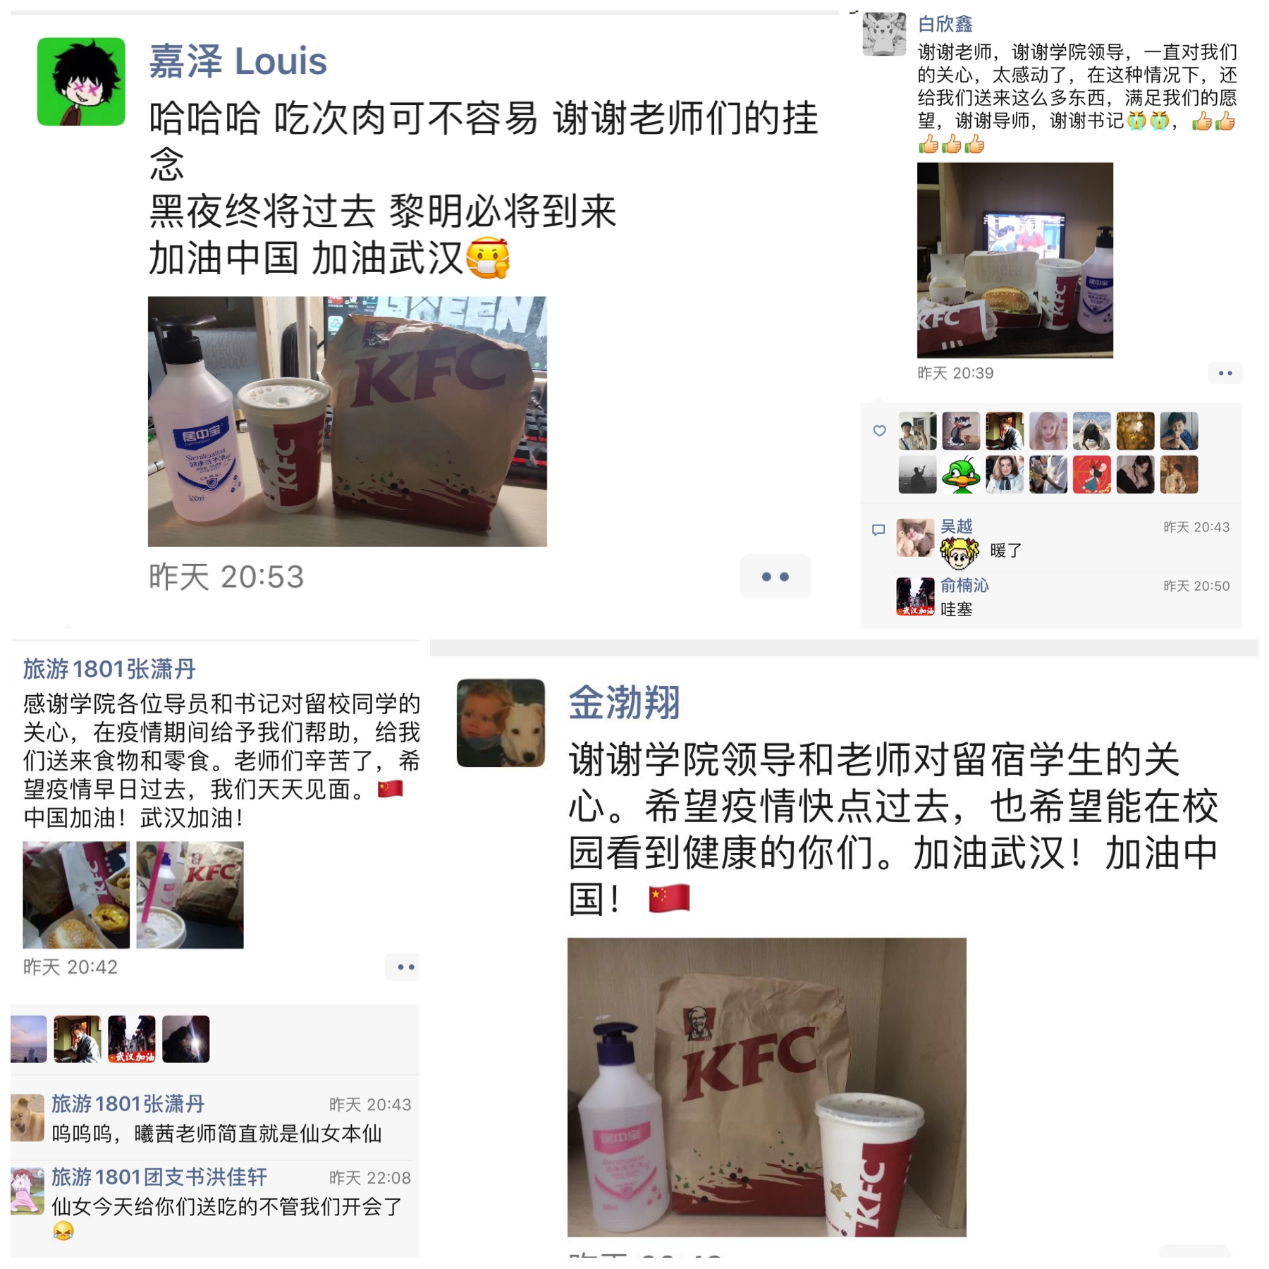View 嘉泽 Louis's KFC bag photo

(x=347, y=421)
